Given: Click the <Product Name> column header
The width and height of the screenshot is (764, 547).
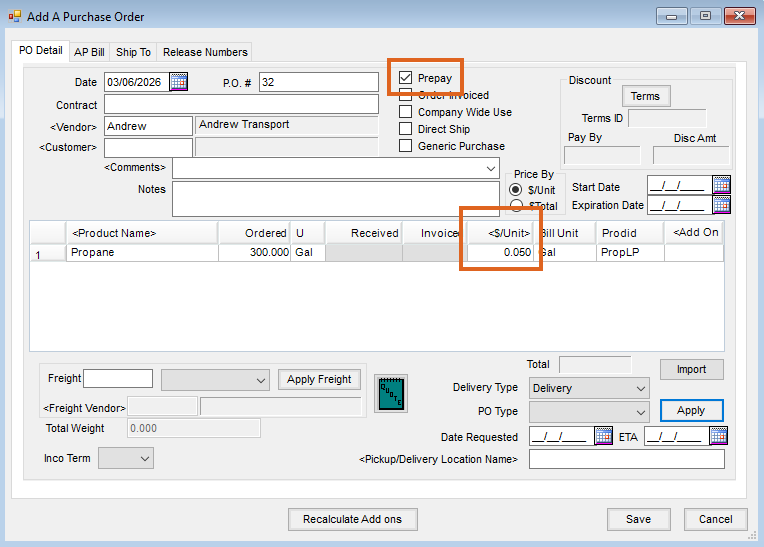Looking at the screenshot, I should pyautogui.click(x=142, y=233).
